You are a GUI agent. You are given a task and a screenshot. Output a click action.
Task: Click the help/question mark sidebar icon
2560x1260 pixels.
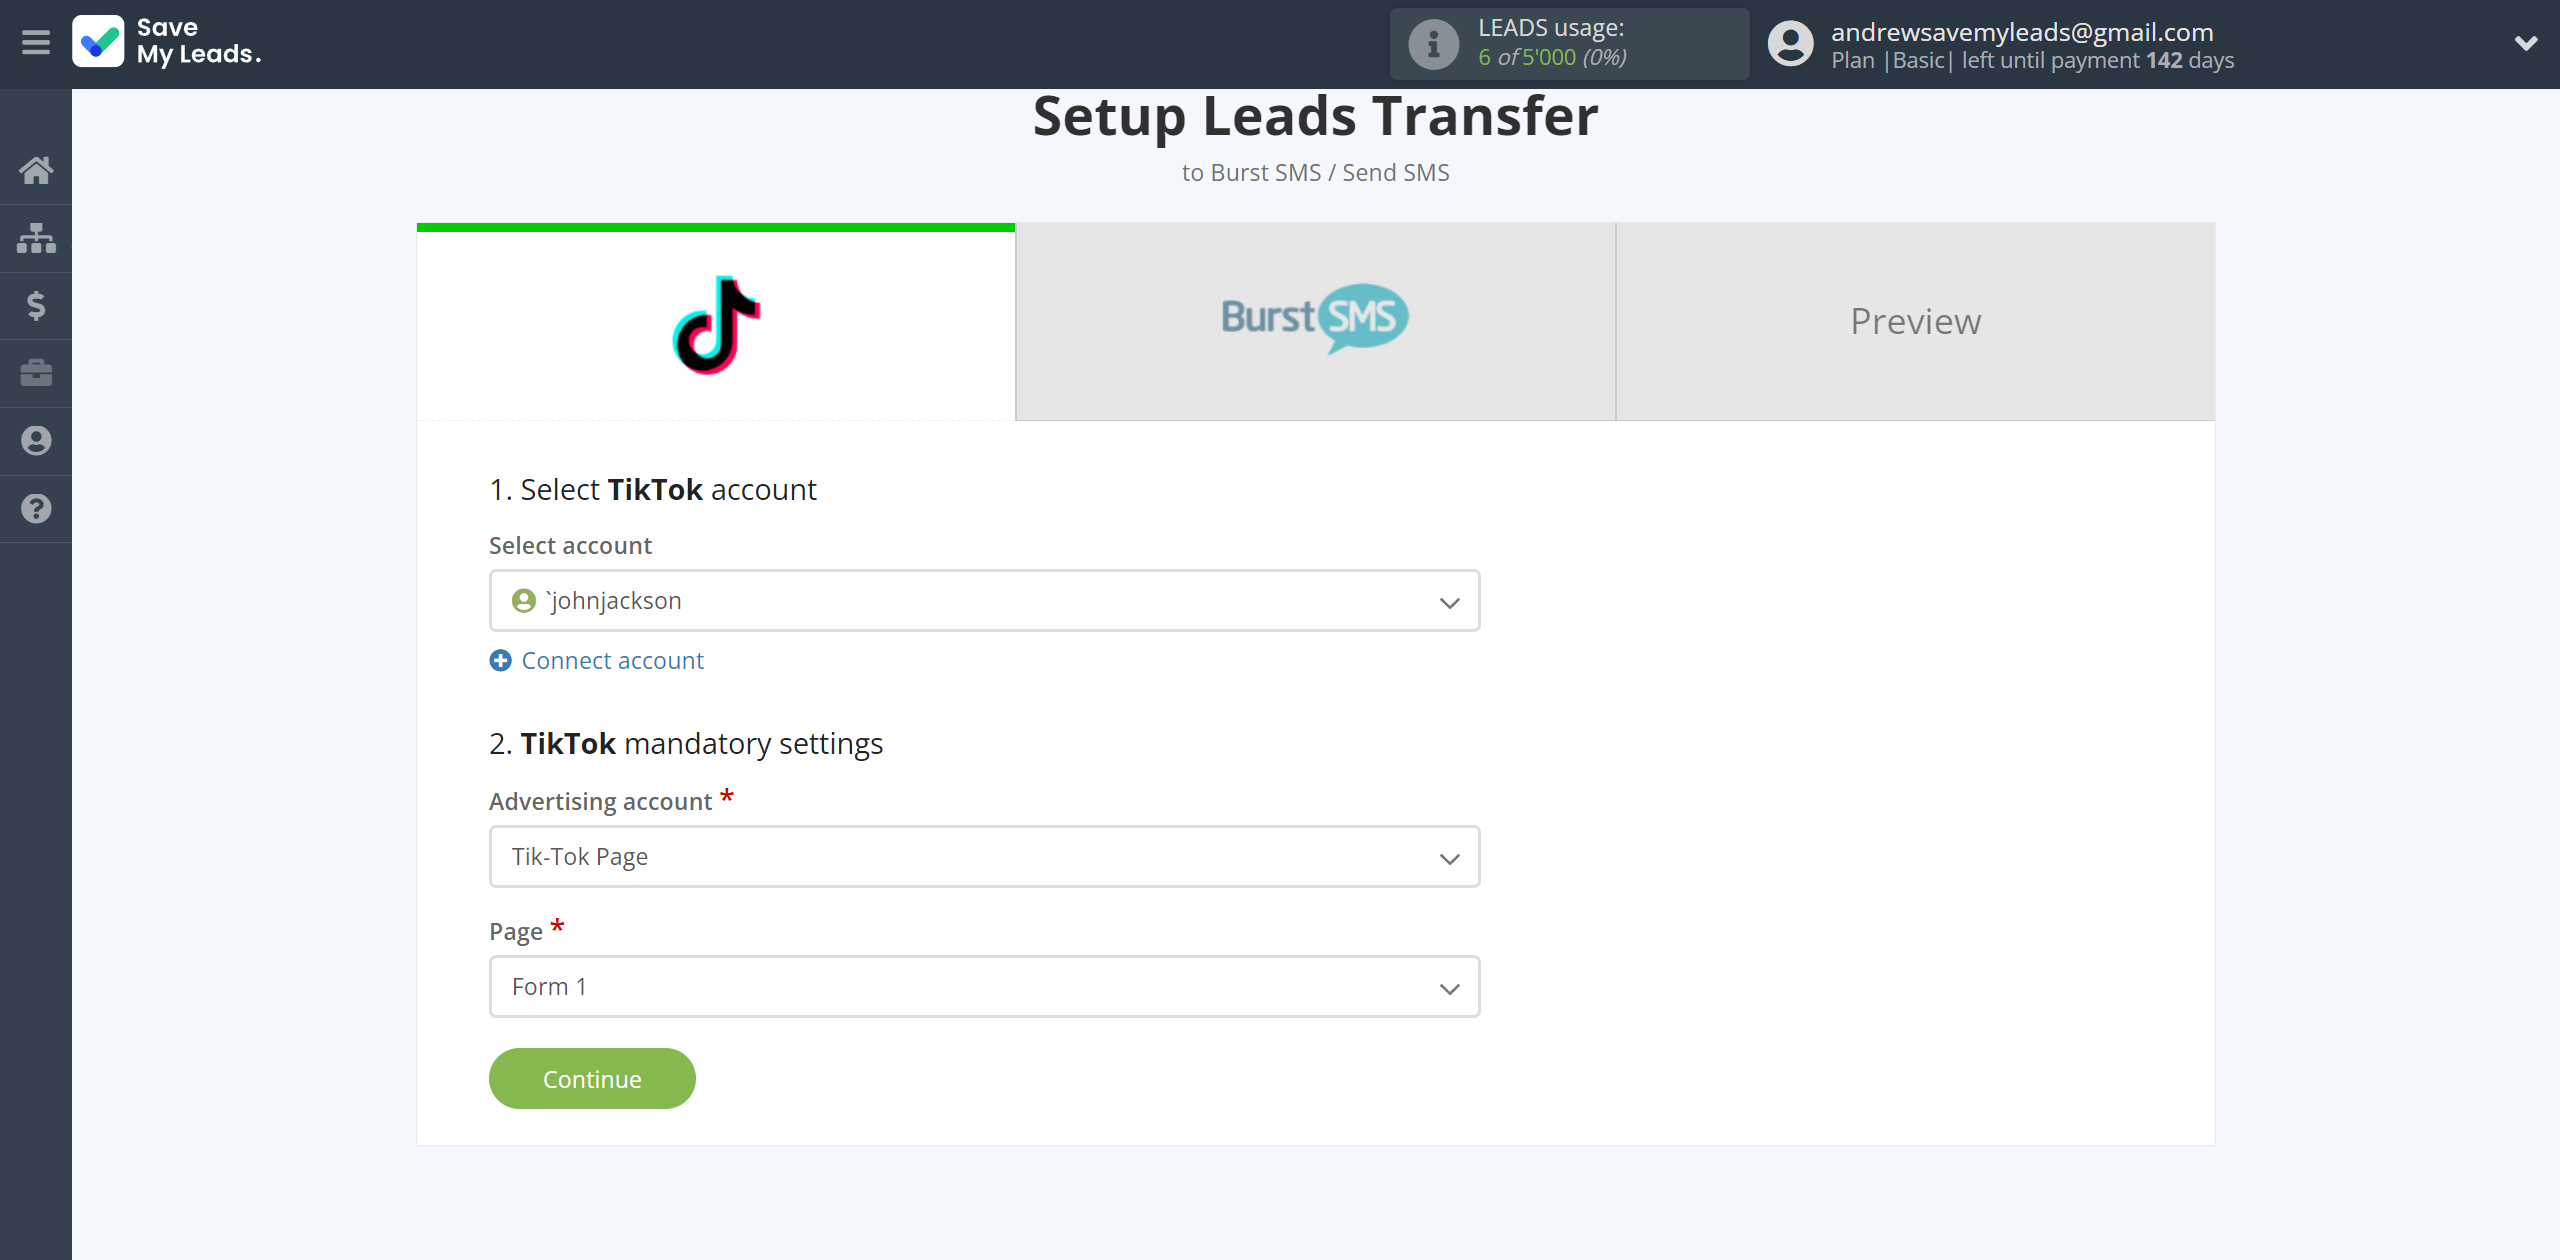(x=36, y=508)
